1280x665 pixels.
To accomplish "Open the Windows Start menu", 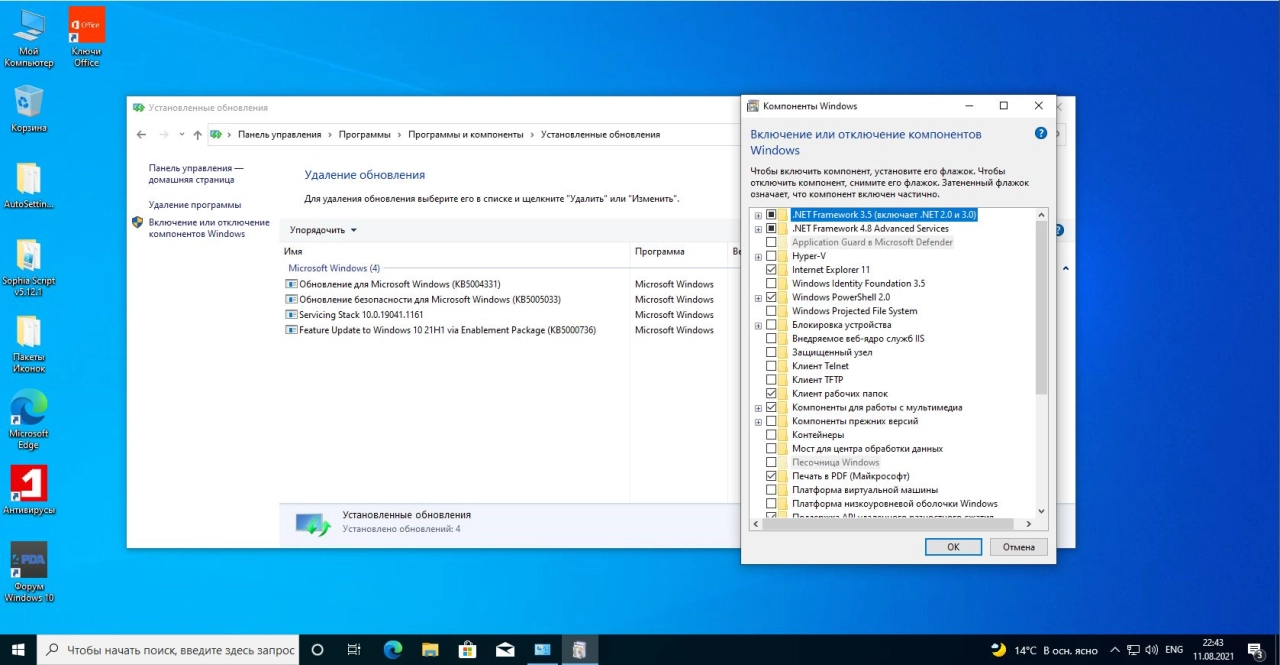I will tap(18, 650).
